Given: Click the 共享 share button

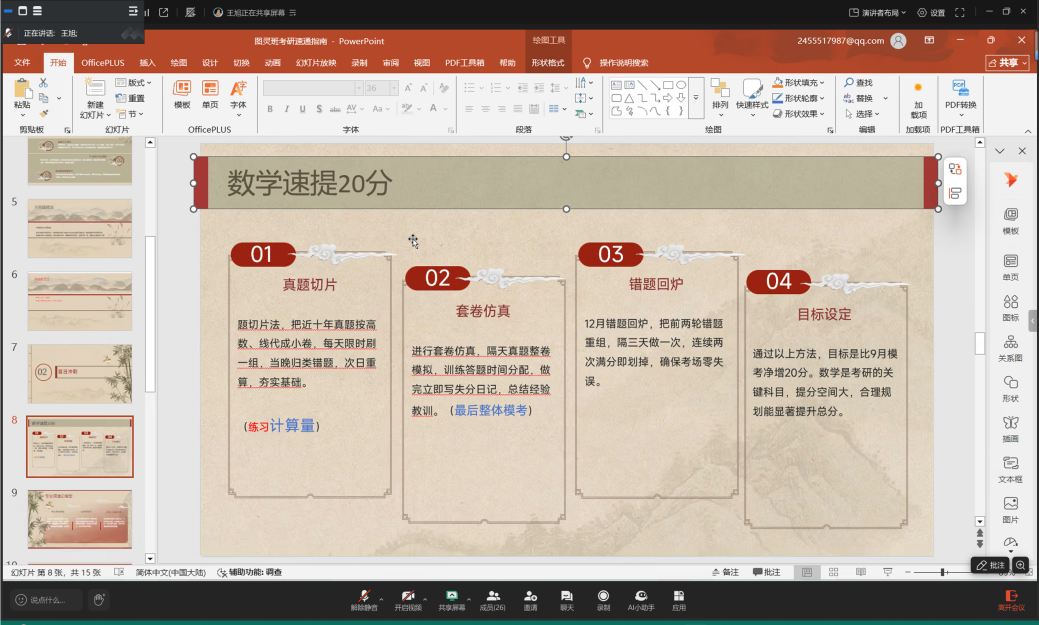Looking at the screenshot, I should 1007,63.
